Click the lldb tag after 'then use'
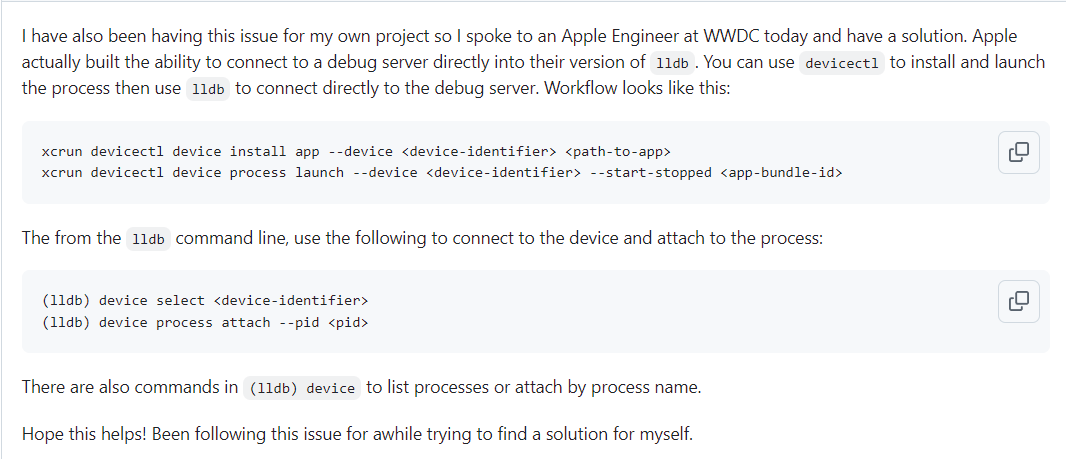Screen dimensions: 1066x459 209,90
